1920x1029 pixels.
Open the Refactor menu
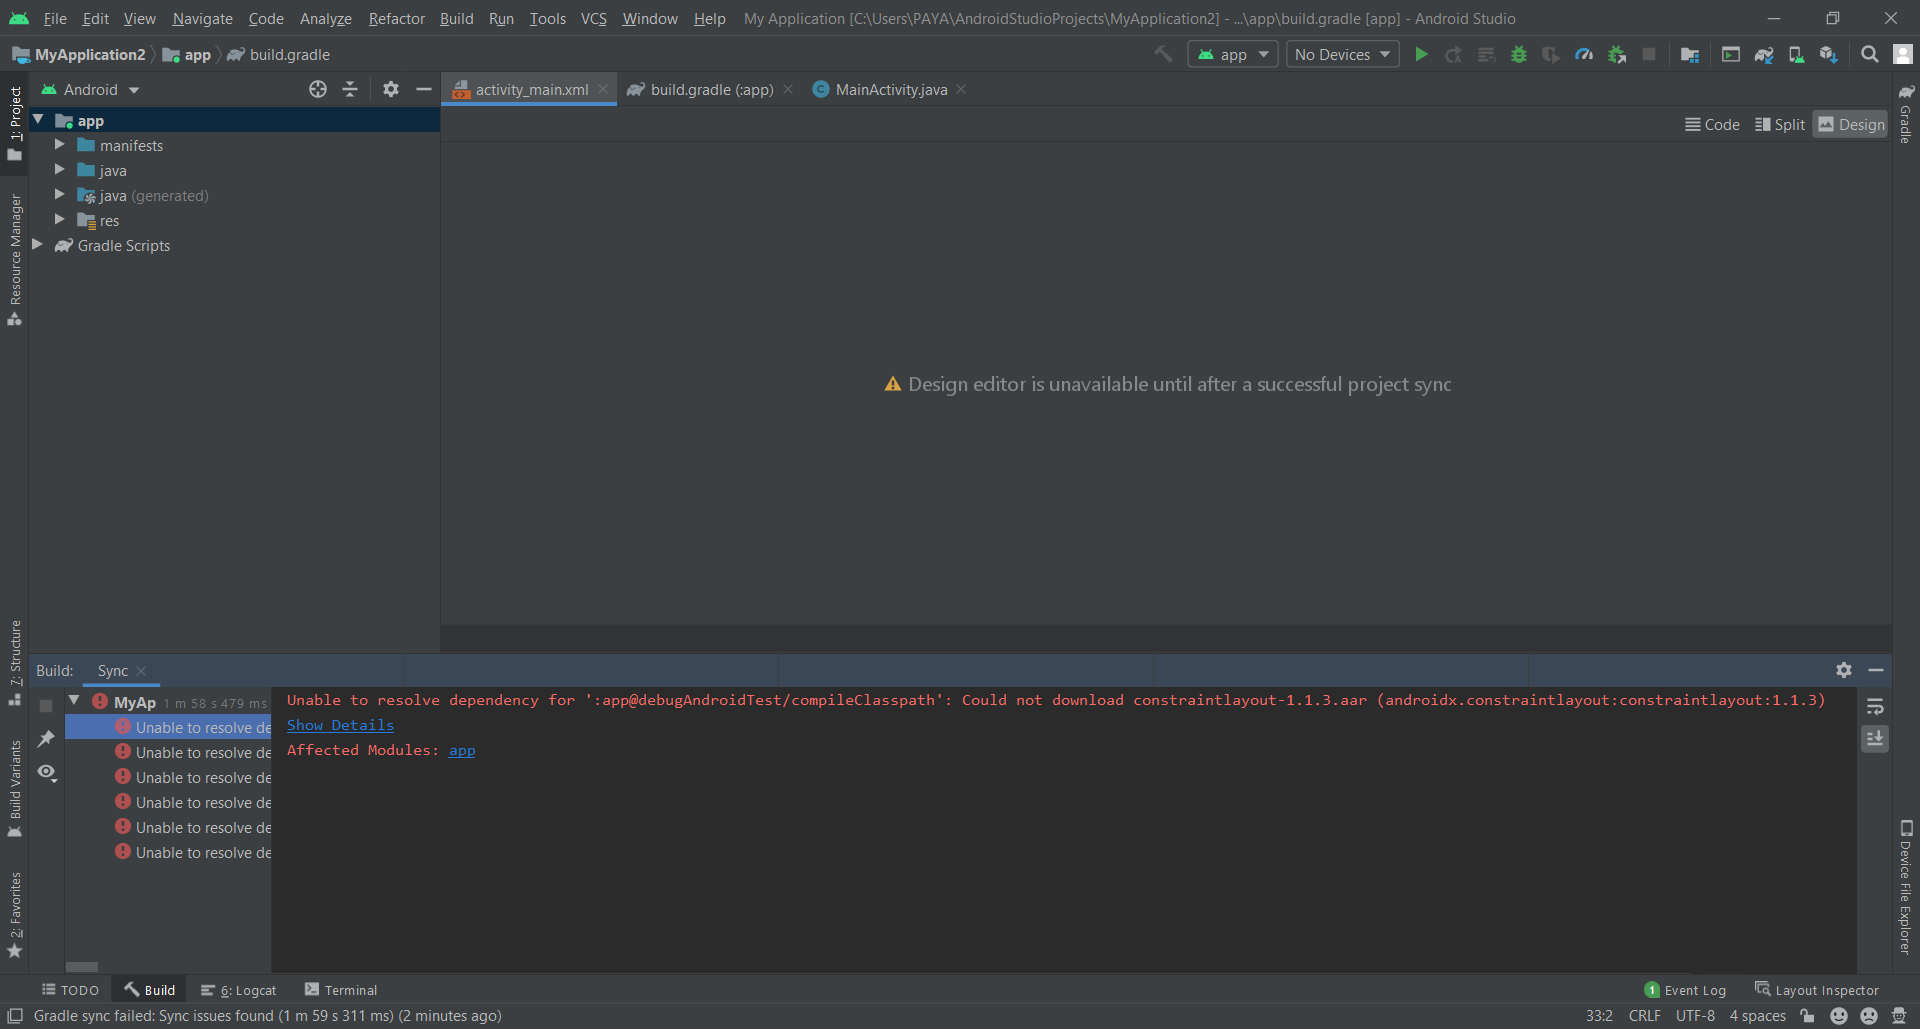[396, 19]
